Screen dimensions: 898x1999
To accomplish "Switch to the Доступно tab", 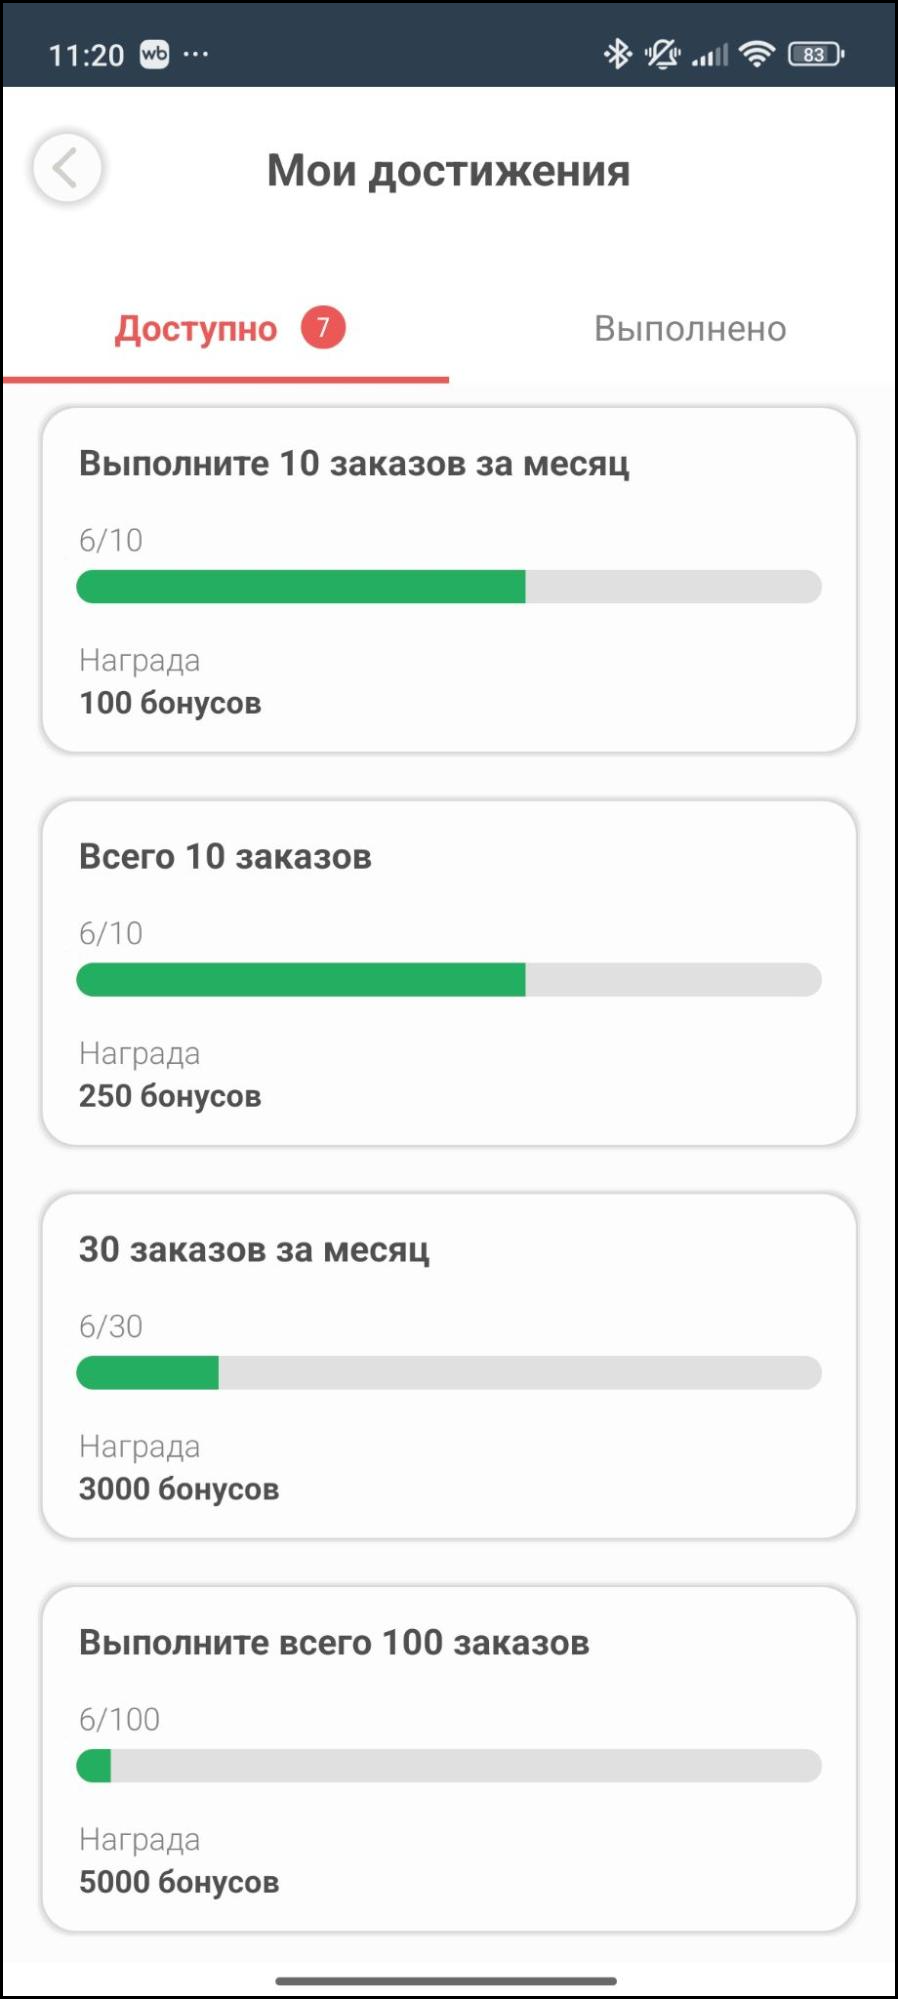I will pos(196,329).
